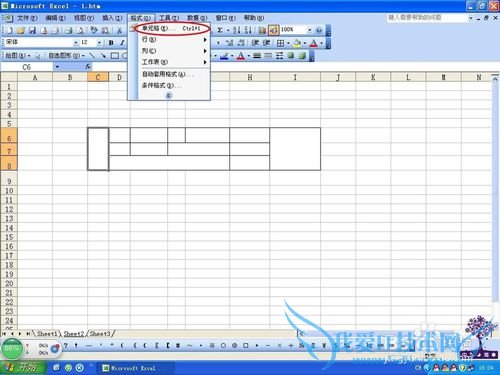
Task: Open the 行 (Row) submenu
Action: coord(174,40)
